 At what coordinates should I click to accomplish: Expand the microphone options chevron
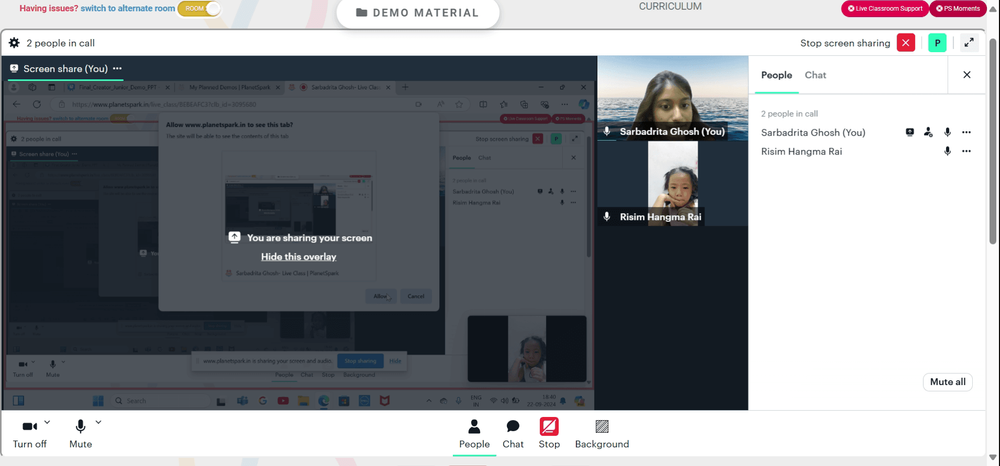[x=98, y=422]
